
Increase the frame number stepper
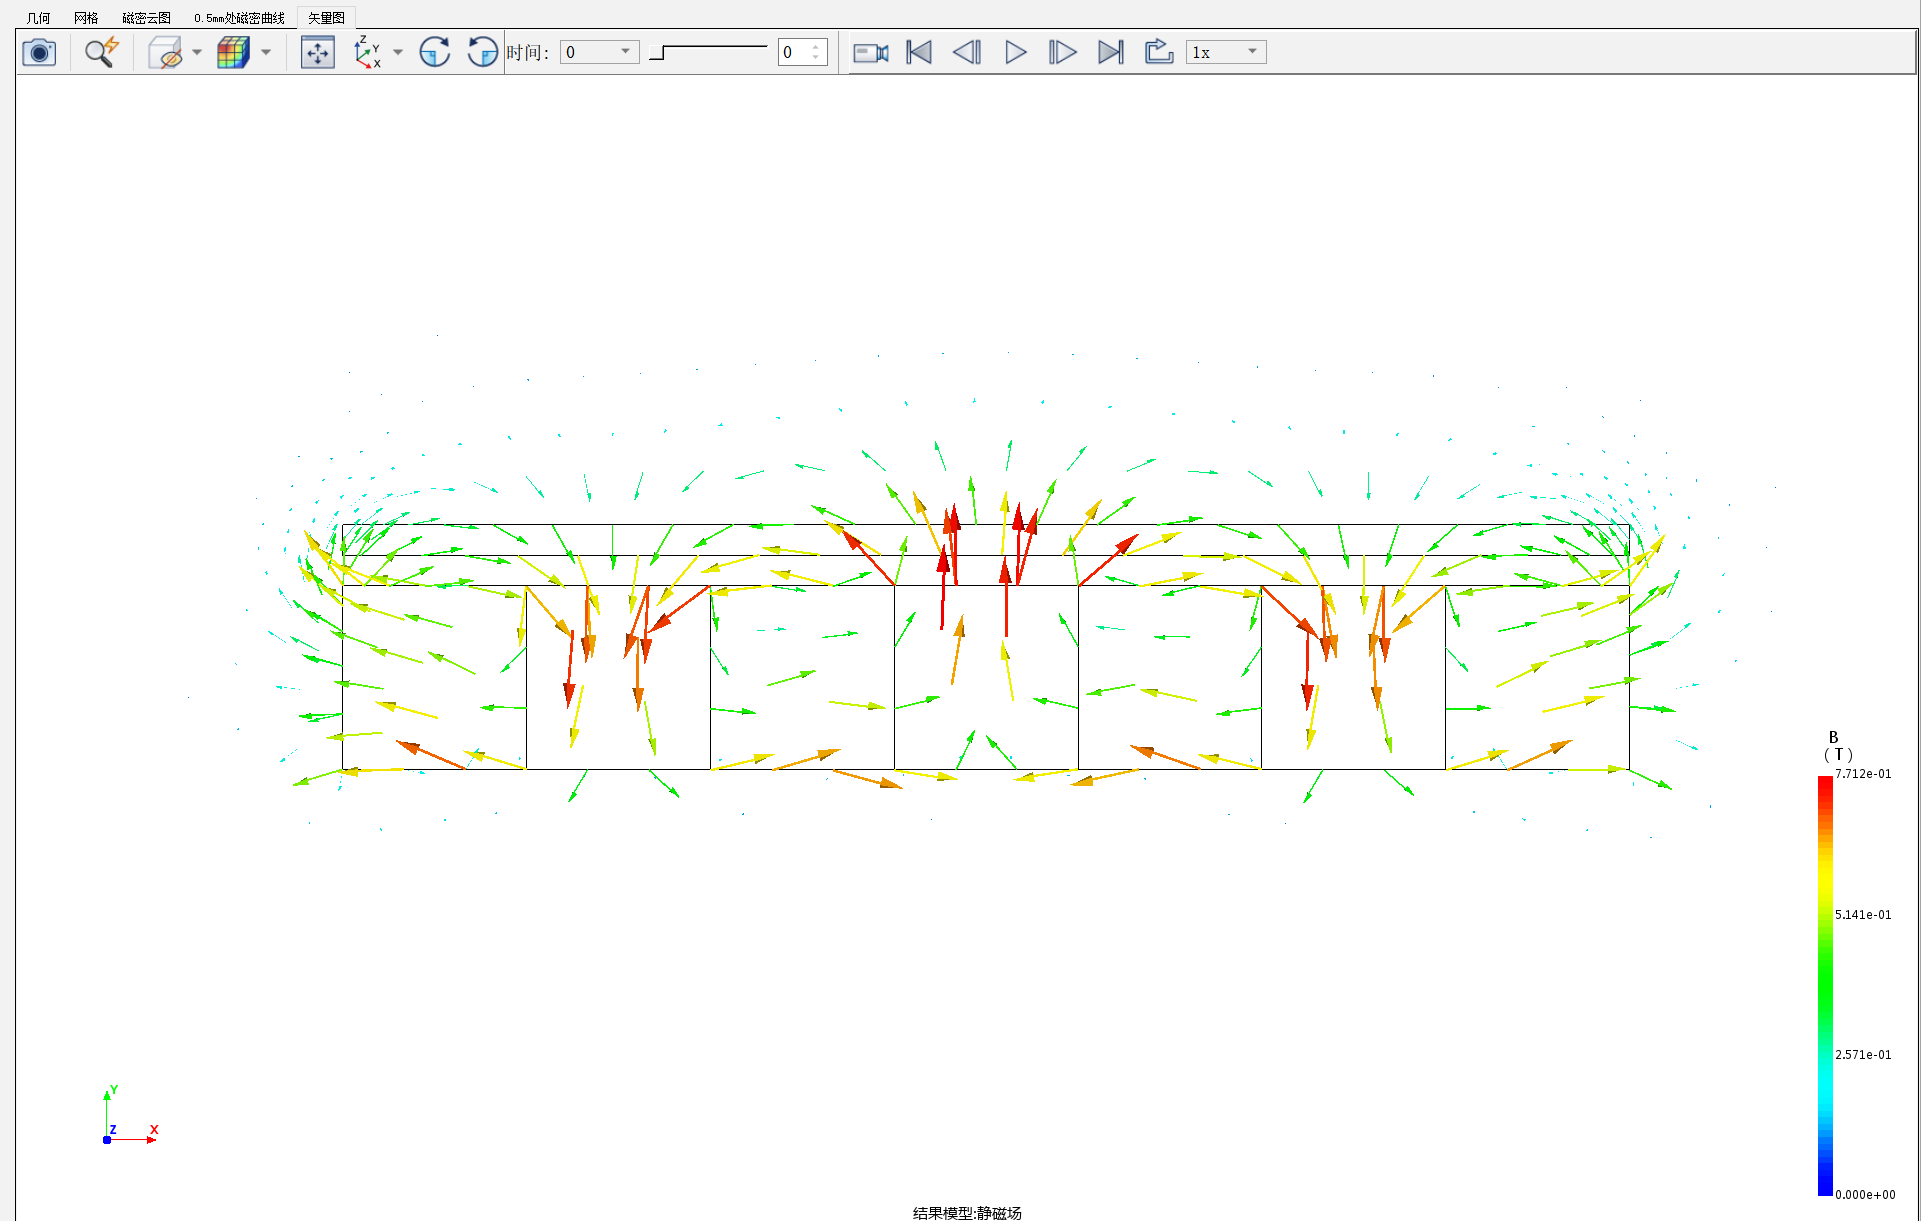point(817,46)
